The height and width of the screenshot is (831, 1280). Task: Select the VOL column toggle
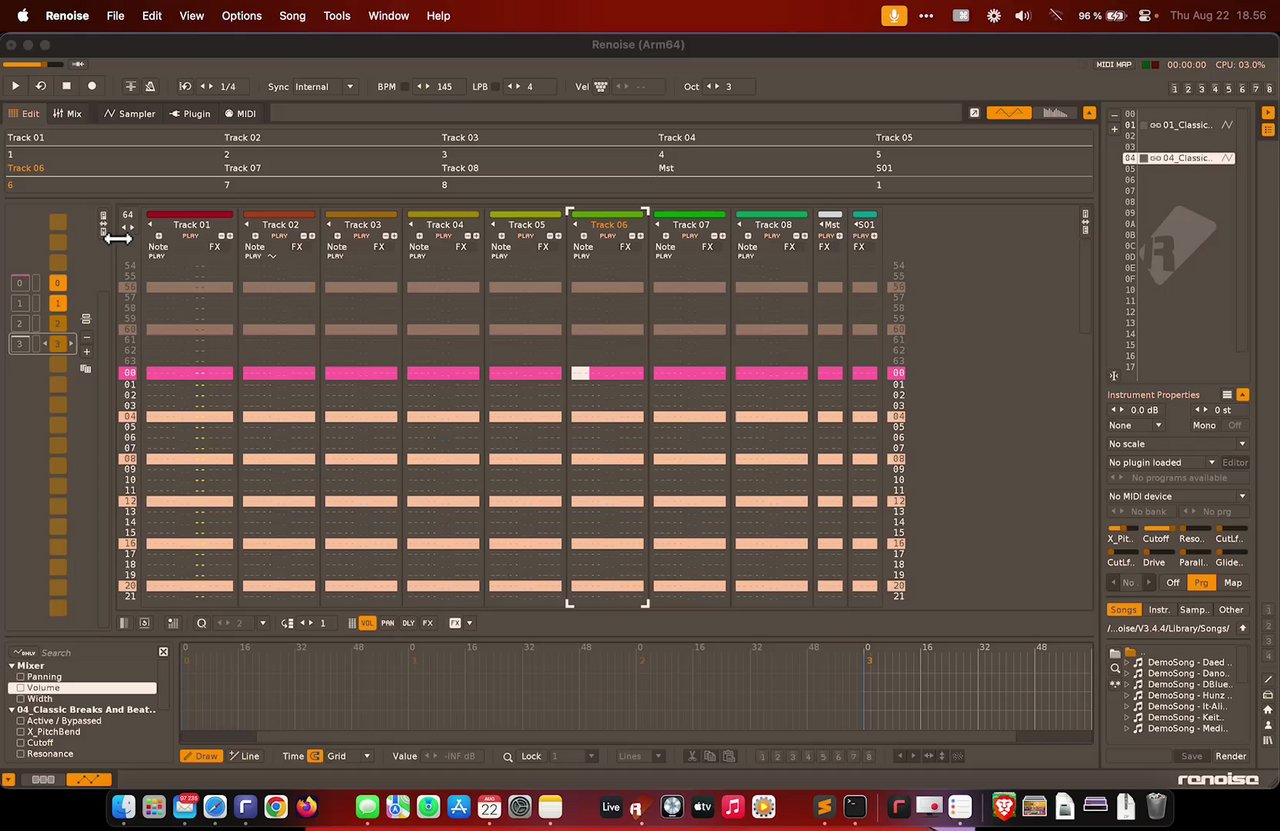(367, 623)
